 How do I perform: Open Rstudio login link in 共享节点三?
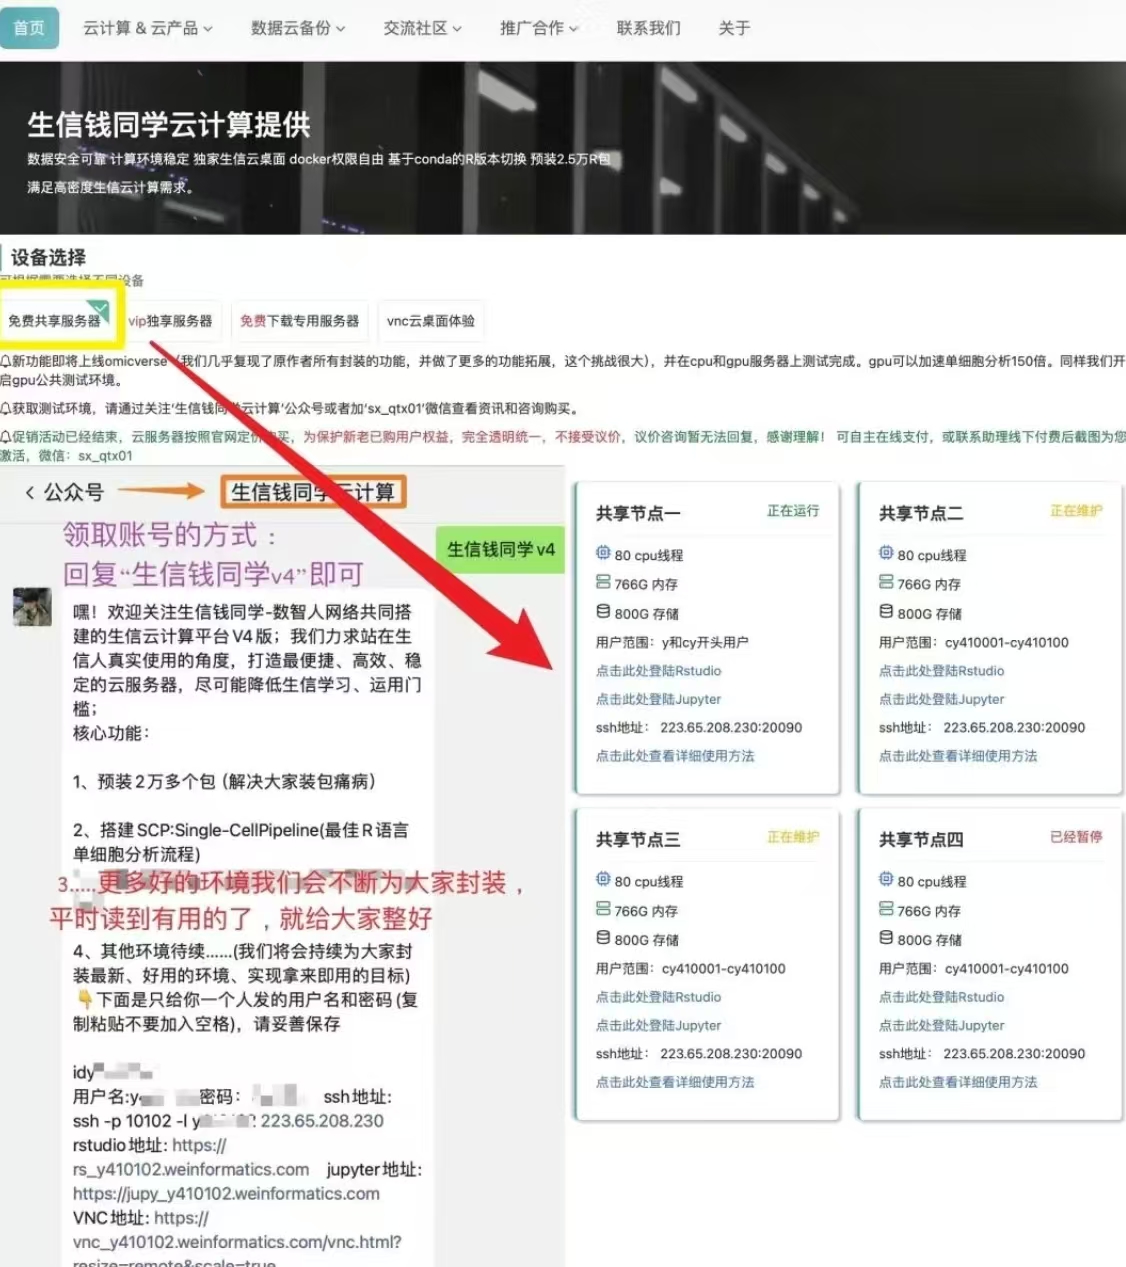point(659,997)
